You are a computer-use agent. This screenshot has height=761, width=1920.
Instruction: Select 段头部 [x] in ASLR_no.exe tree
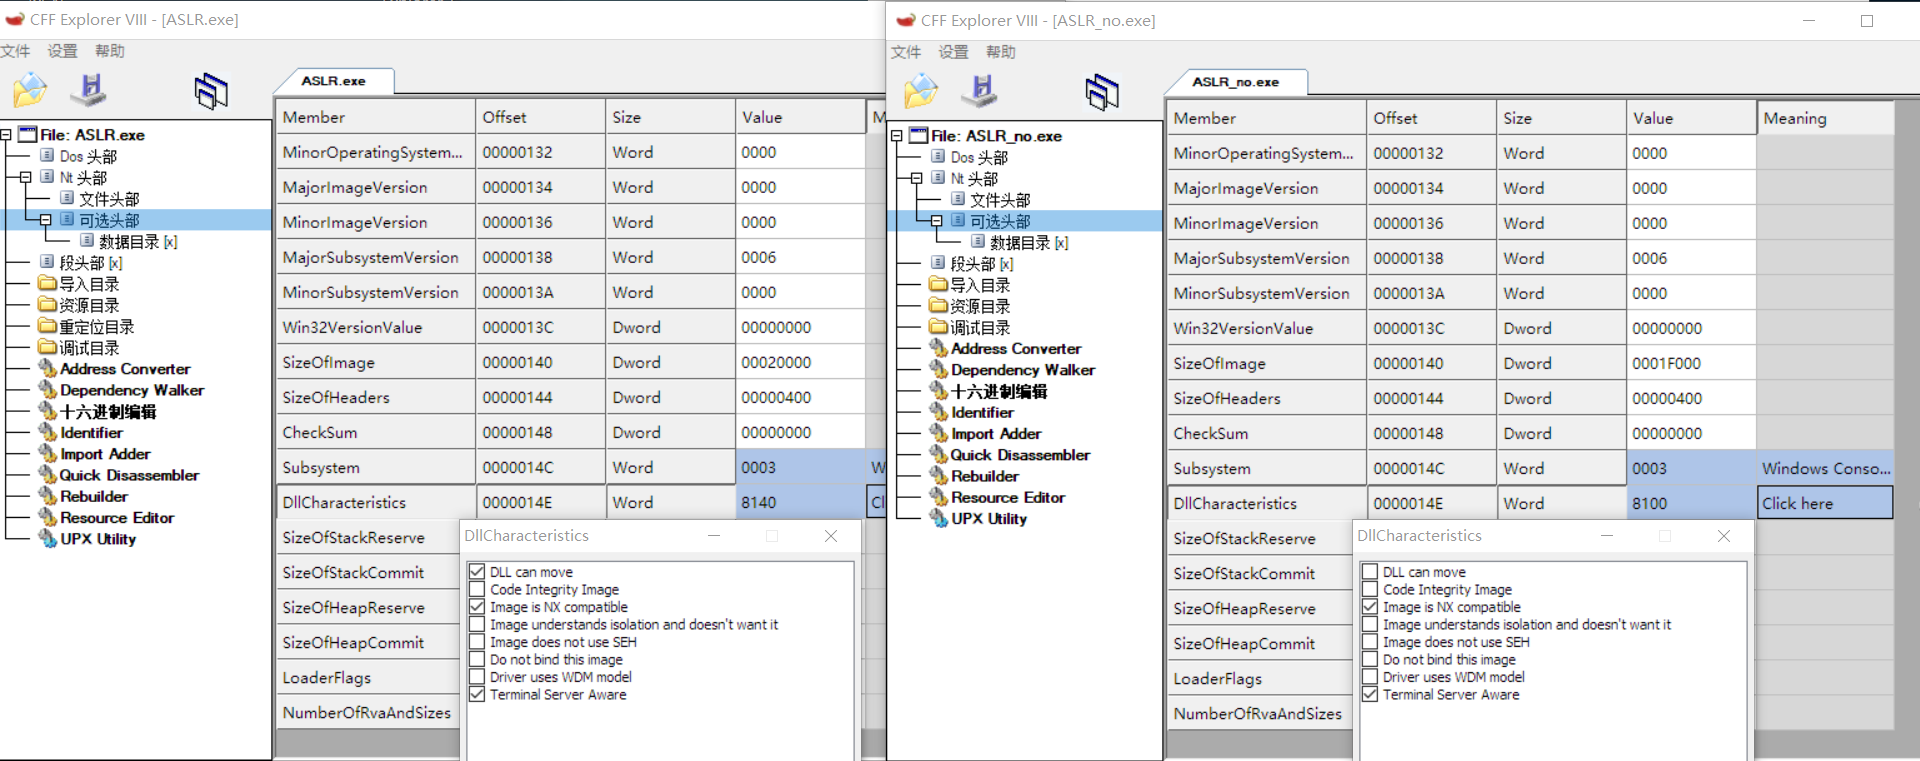(982, 264)
